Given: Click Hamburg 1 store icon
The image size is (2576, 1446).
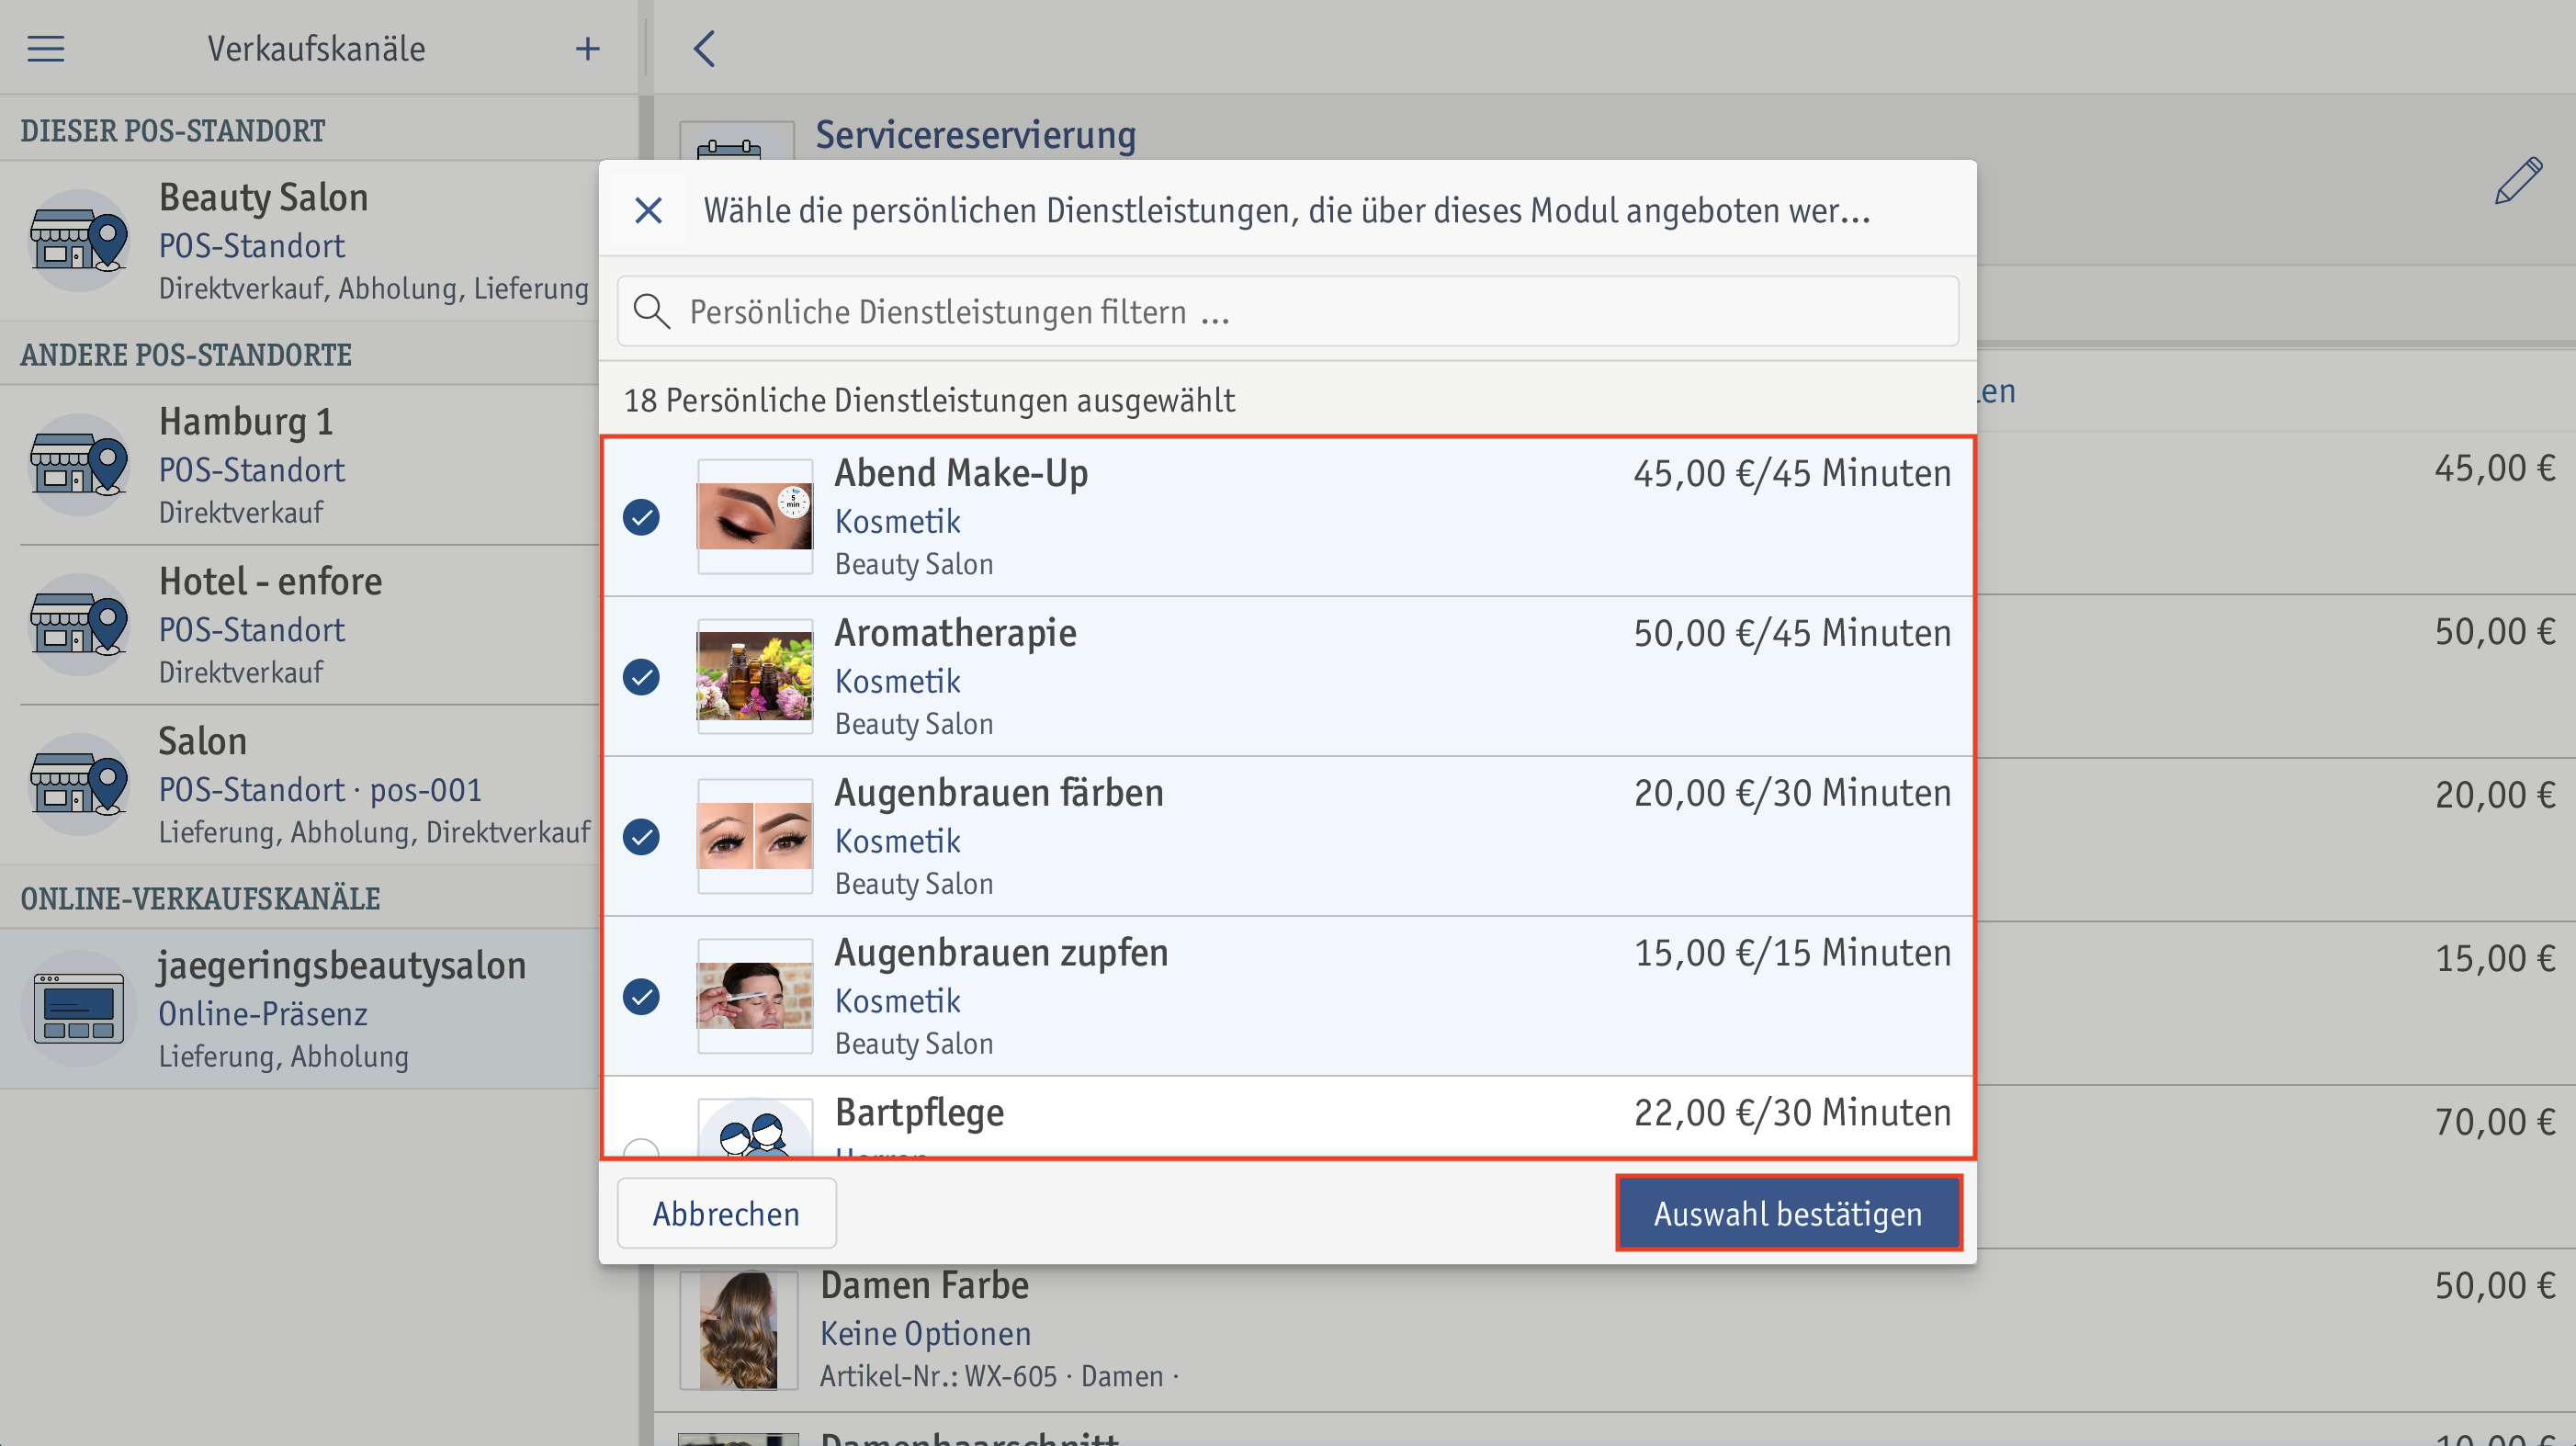Looking at the screenshot, I should [79, 465].
